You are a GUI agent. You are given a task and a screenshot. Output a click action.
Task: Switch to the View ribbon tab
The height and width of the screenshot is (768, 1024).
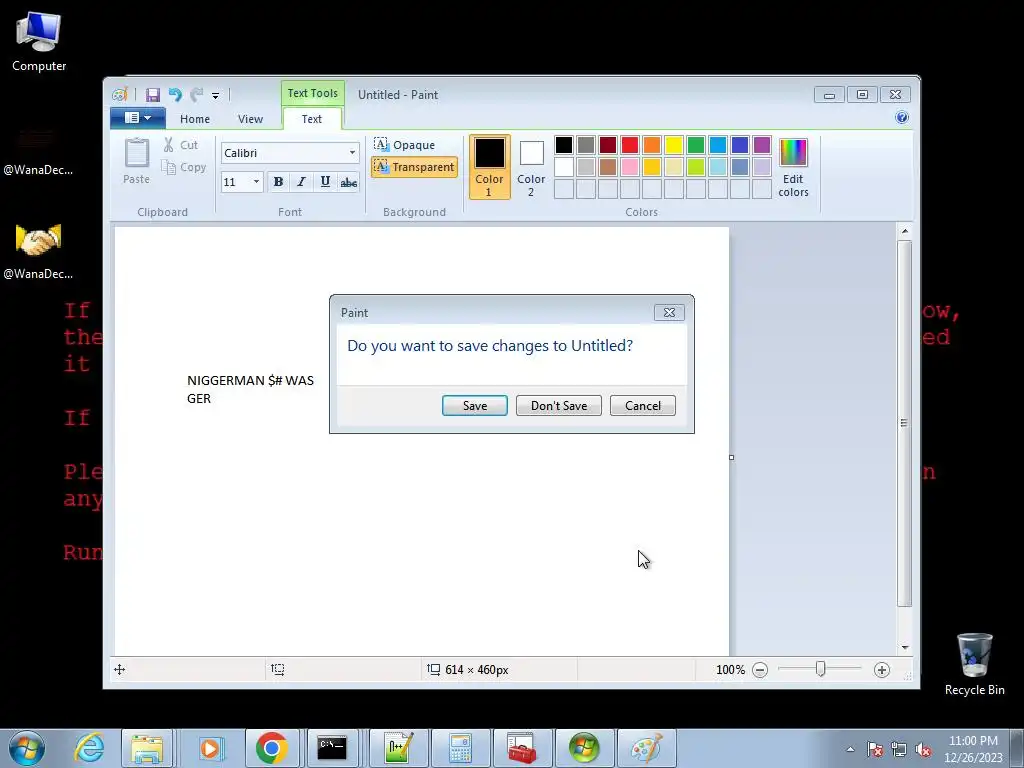250,119
